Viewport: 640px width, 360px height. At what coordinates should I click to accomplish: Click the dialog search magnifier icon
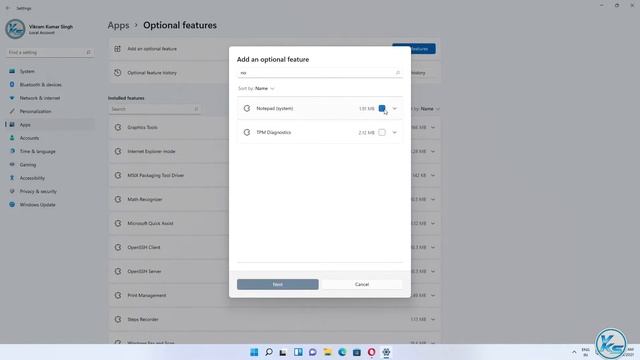[x=398, y=73]
